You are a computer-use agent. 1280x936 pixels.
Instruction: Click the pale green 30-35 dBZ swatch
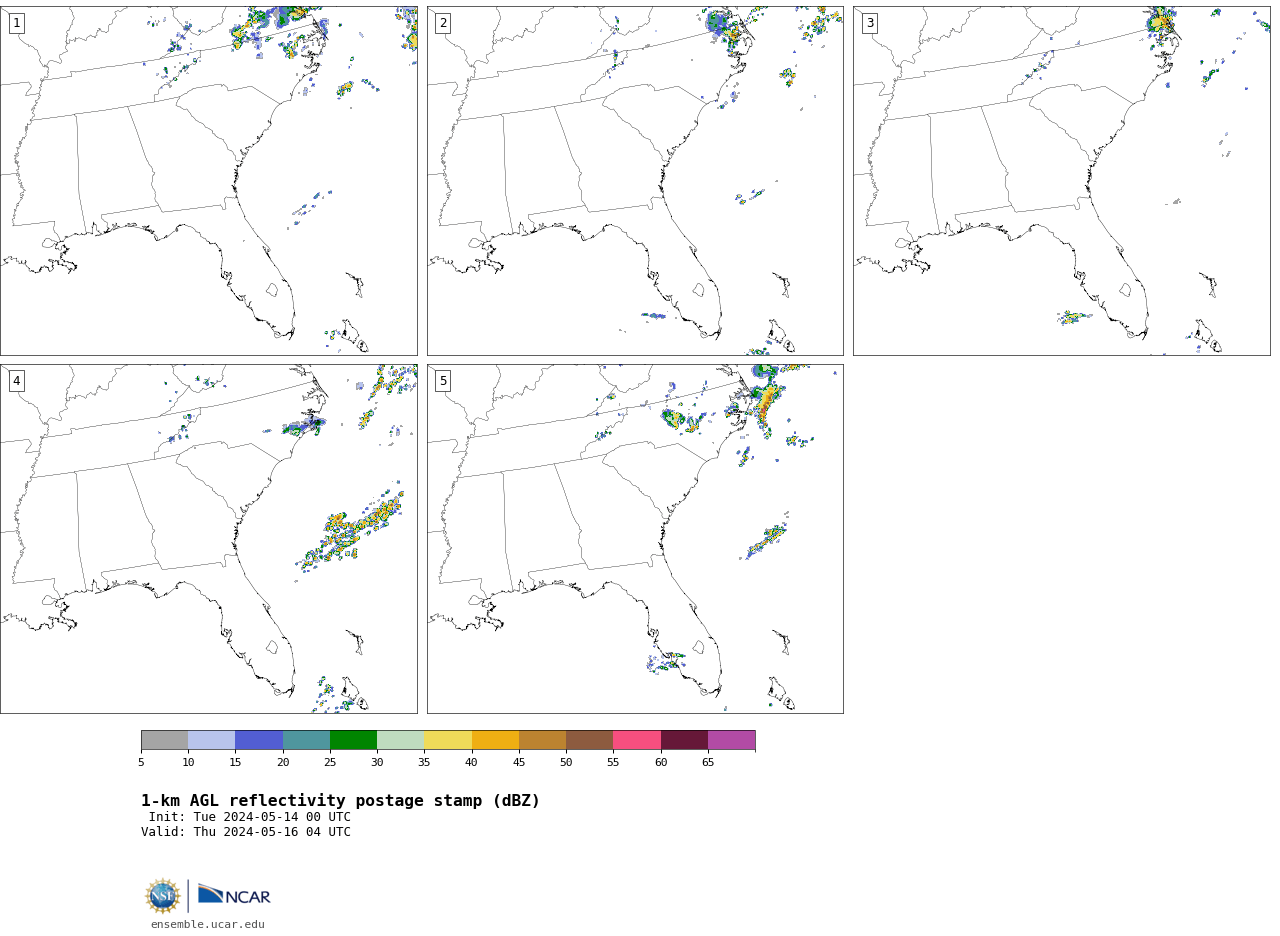(x=400, y=740)
